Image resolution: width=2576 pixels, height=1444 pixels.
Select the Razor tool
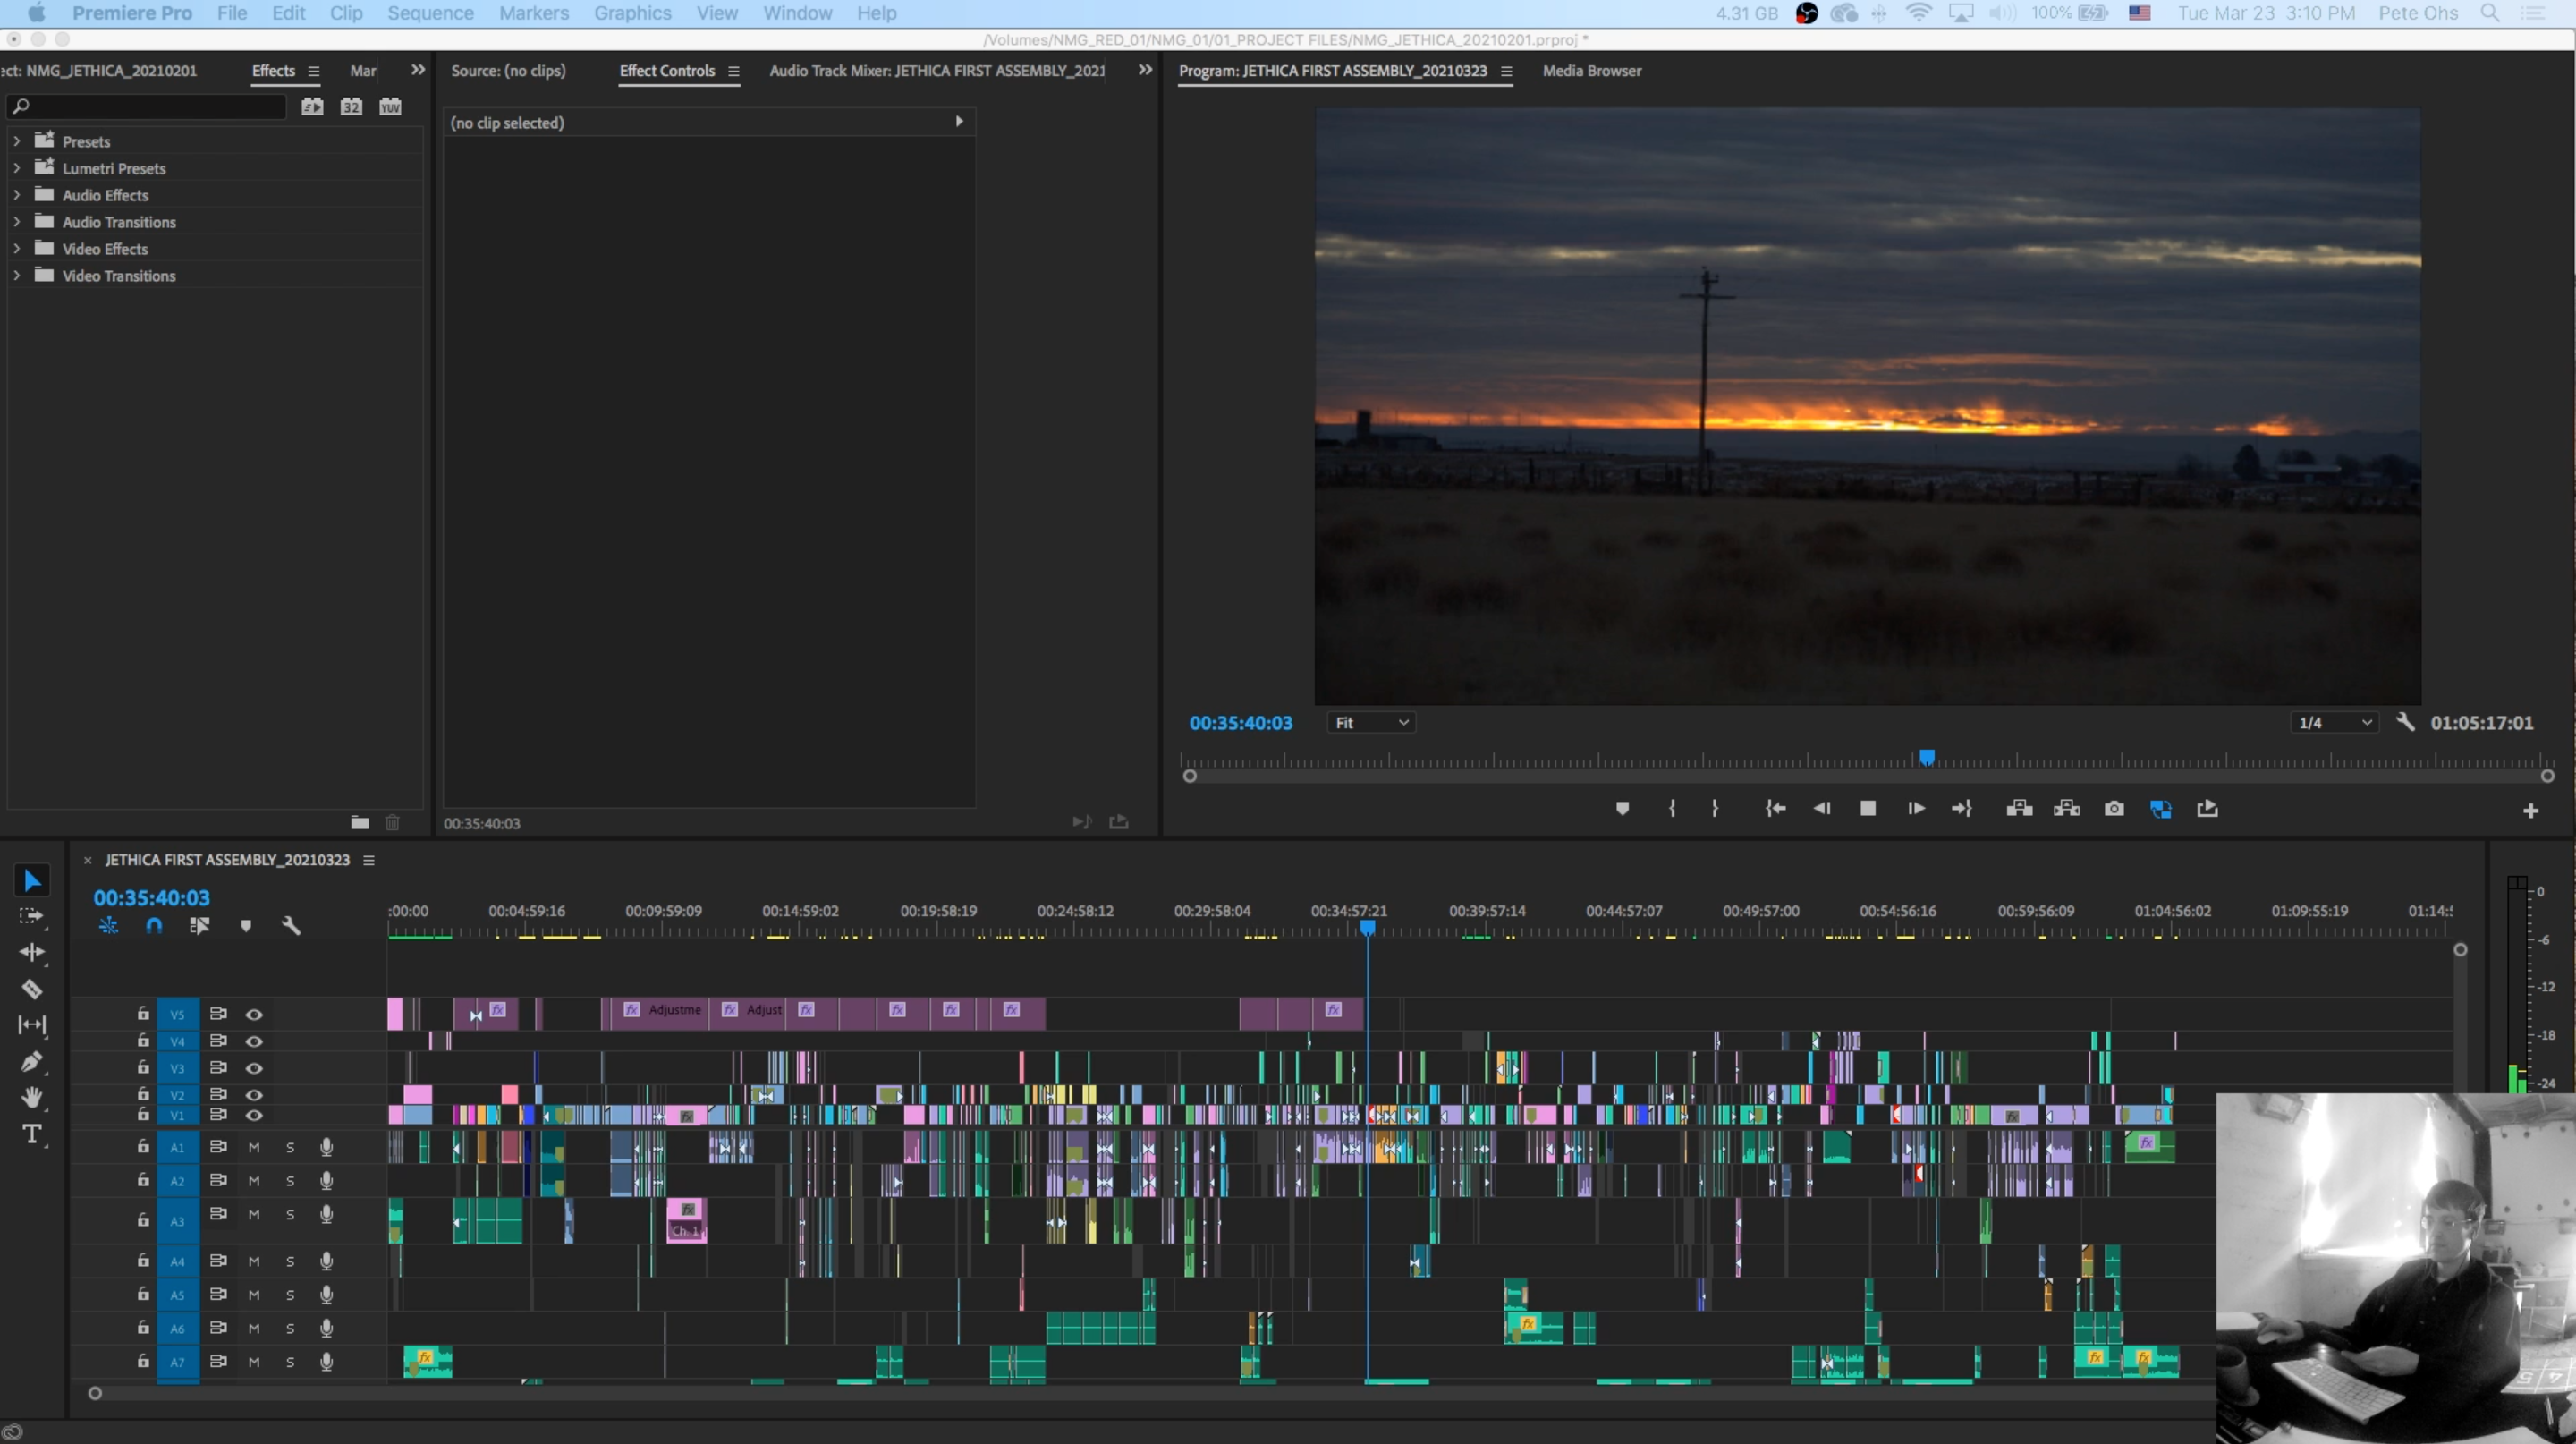pos(31,989)
